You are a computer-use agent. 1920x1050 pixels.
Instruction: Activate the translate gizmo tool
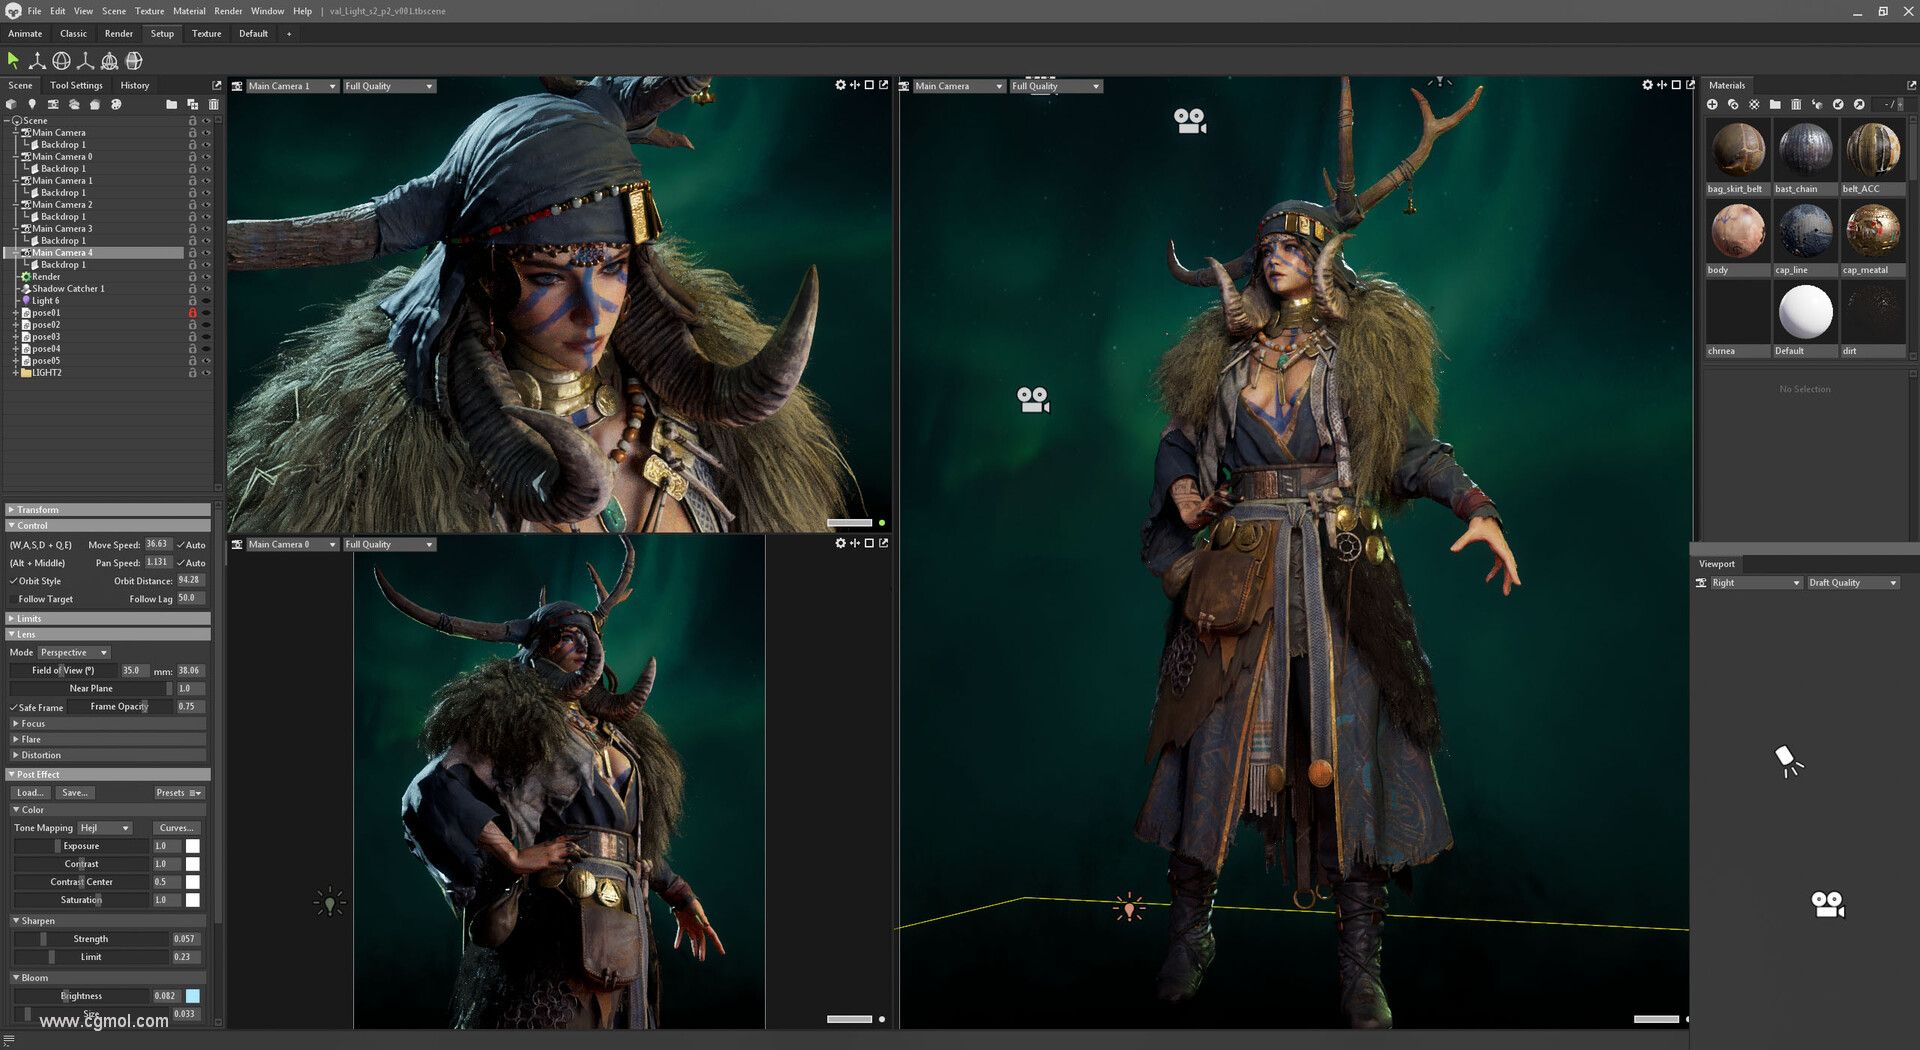pyautogui.click(x=37, y=61)
